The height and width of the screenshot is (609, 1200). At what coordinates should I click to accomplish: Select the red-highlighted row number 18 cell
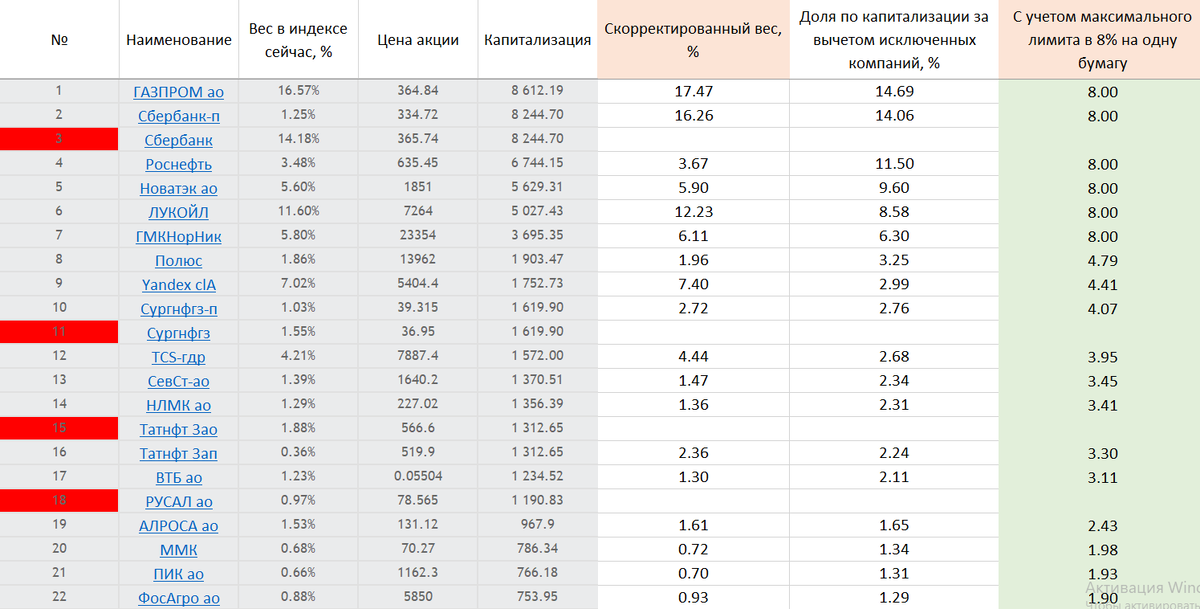(x=59, y=501)
